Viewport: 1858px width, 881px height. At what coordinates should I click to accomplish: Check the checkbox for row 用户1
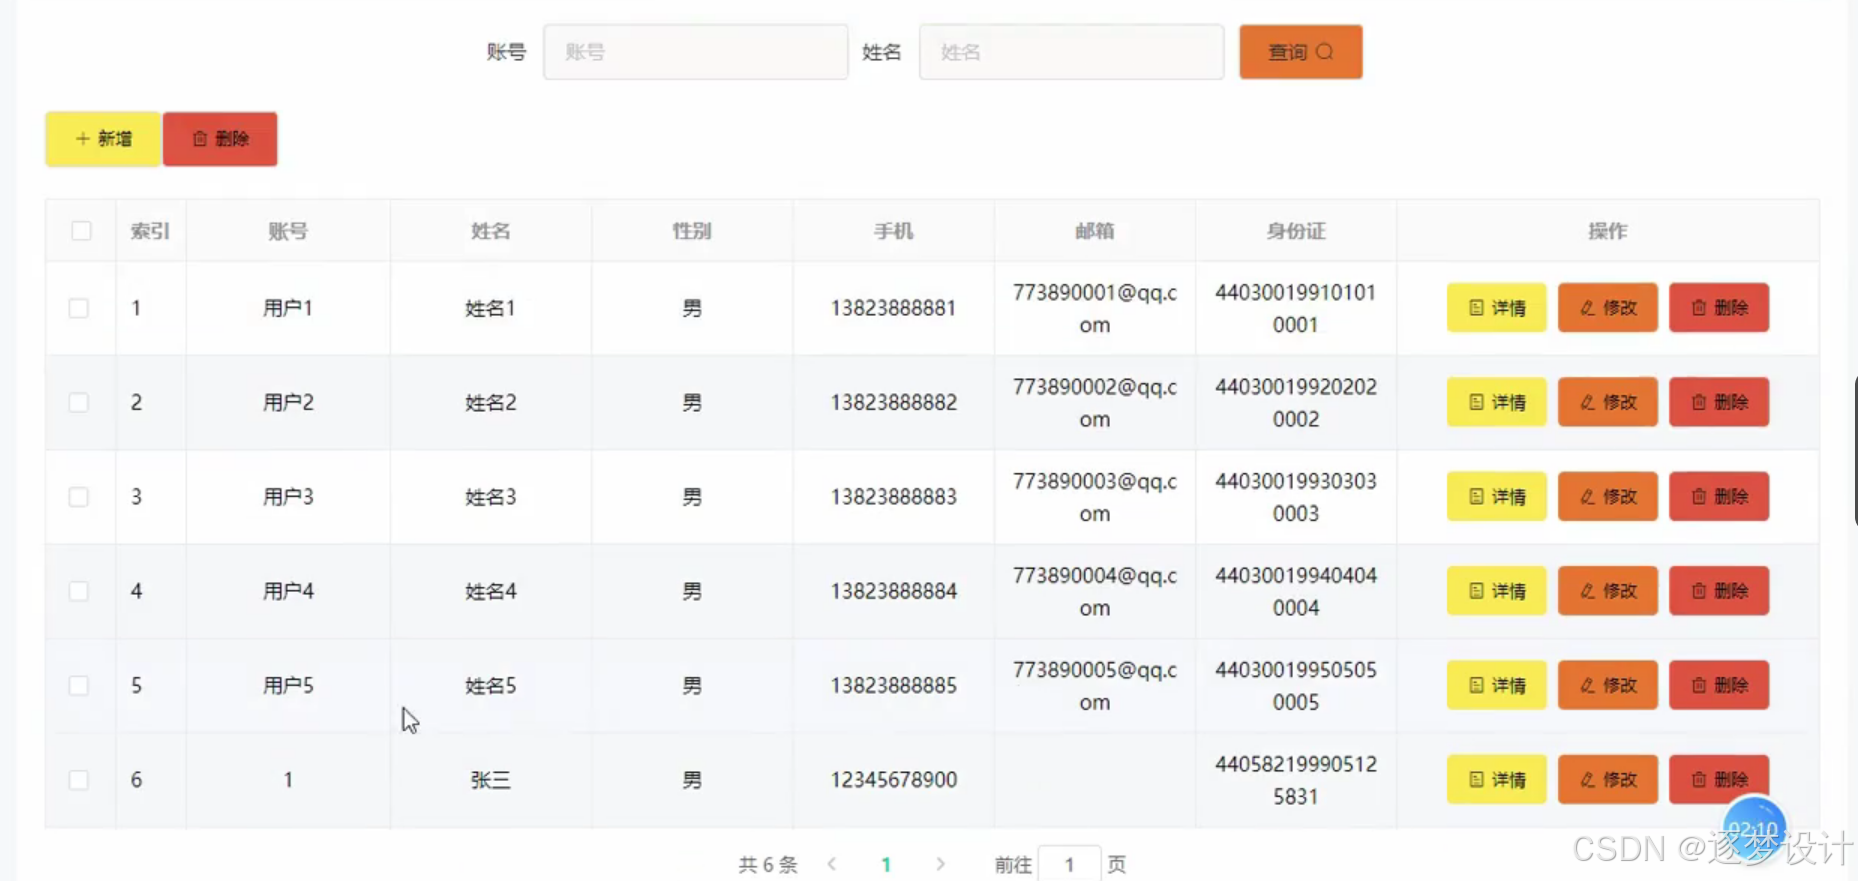[79, 308]
